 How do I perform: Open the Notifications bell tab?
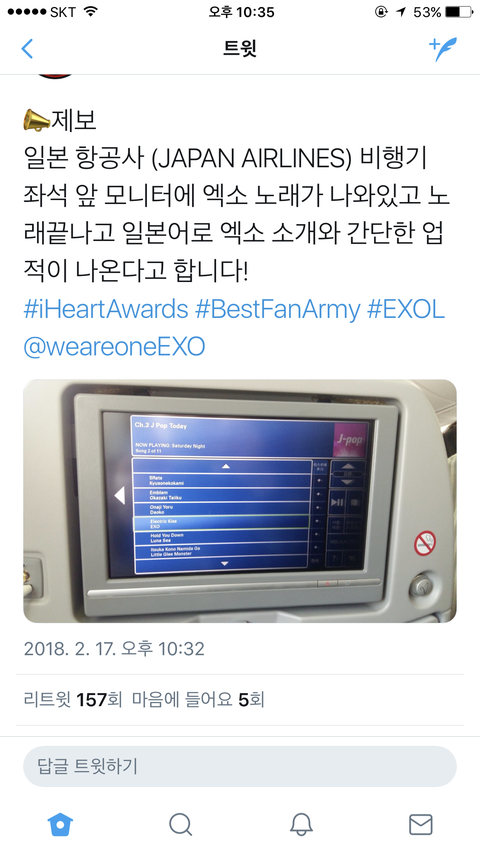[301, 824]
